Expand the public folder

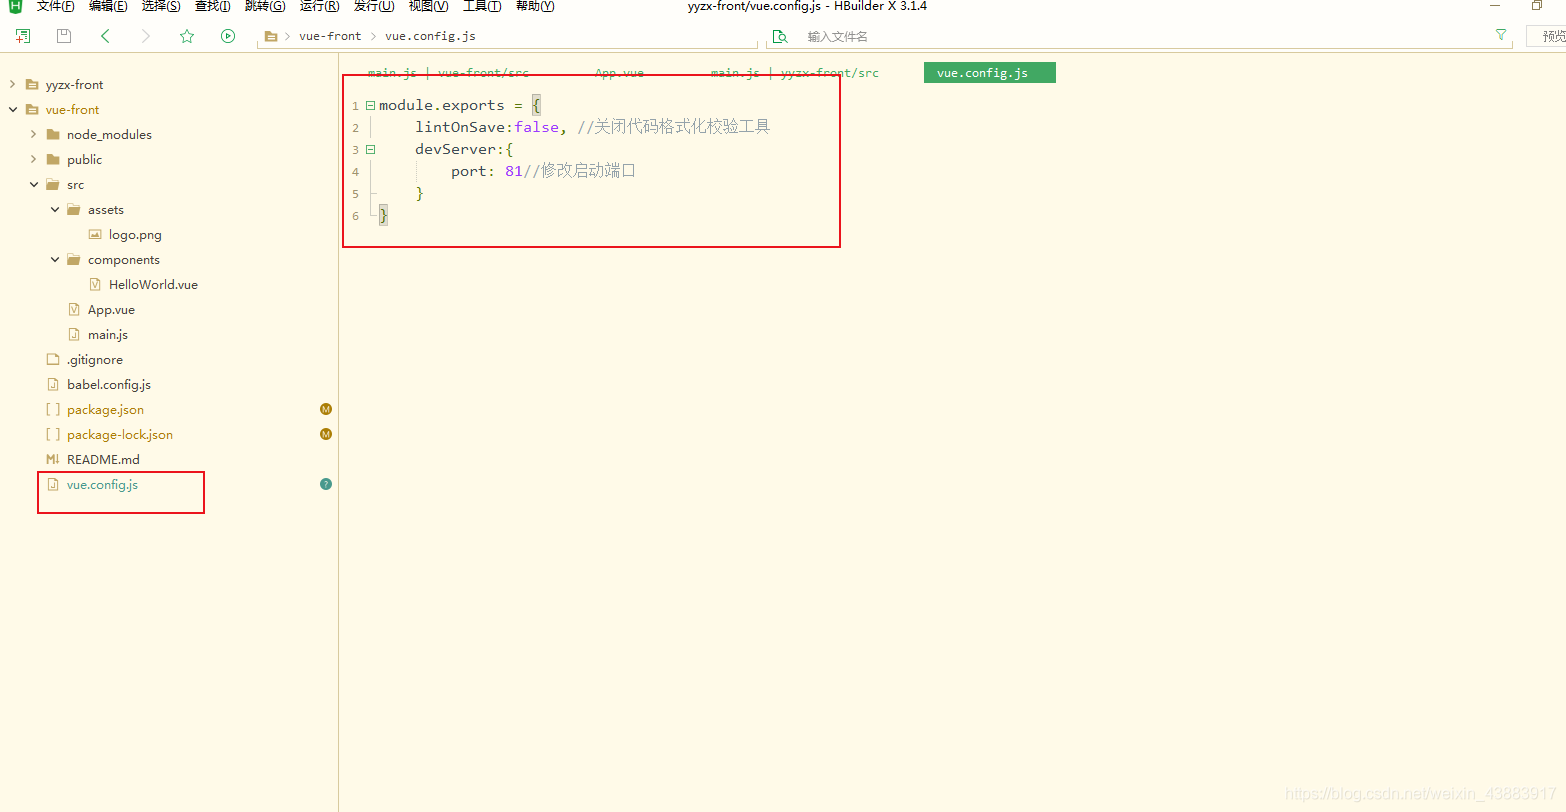click(33, 160)
